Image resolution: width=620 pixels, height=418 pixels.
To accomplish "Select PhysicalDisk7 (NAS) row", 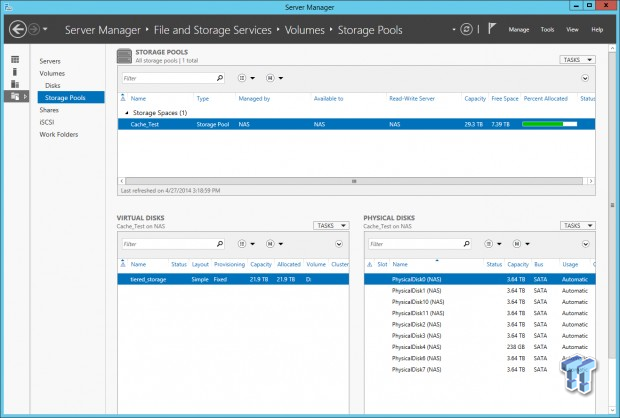I will click(x=480, y=369).
